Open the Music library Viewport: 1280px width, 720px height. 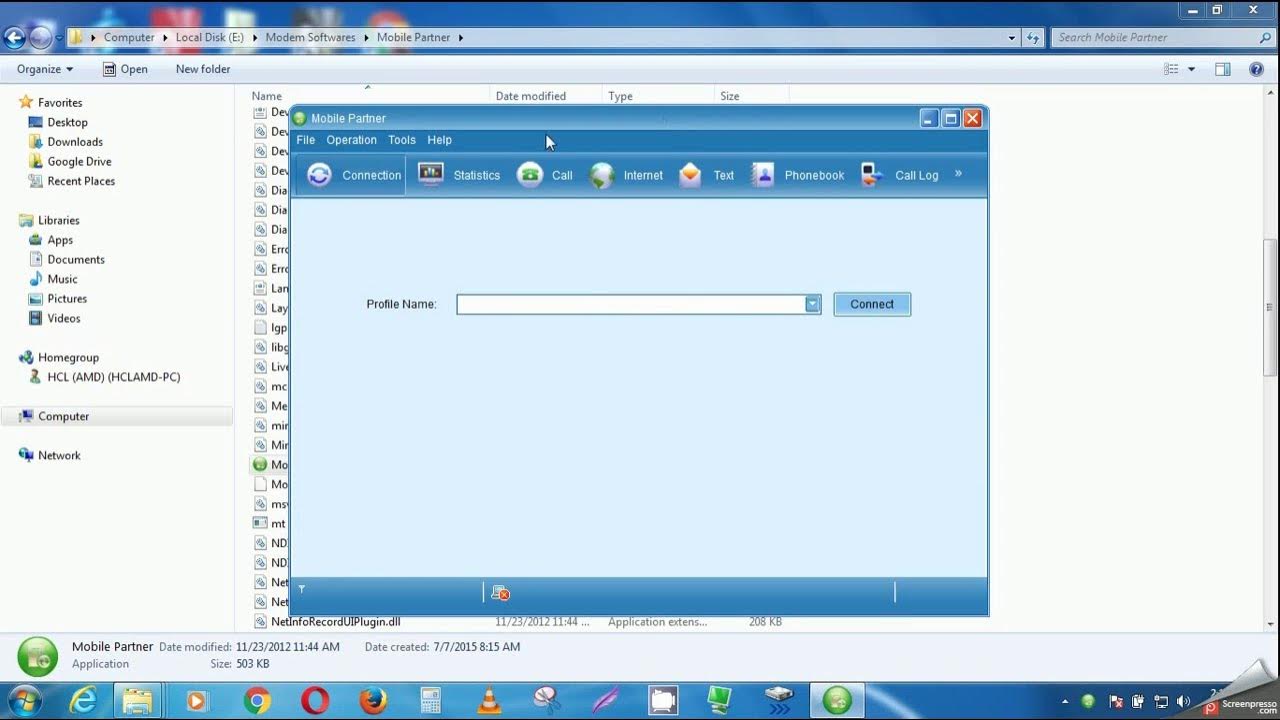[62, 279]
